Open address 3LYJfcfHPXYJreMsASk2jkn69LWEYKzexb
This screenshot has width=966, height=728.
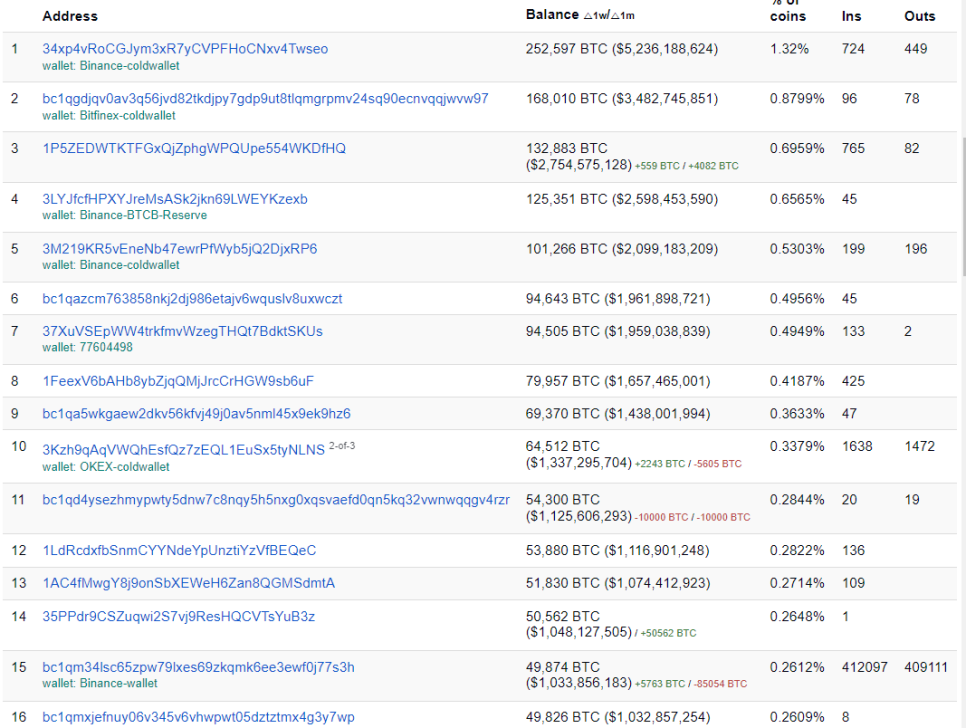click(174, 199)
